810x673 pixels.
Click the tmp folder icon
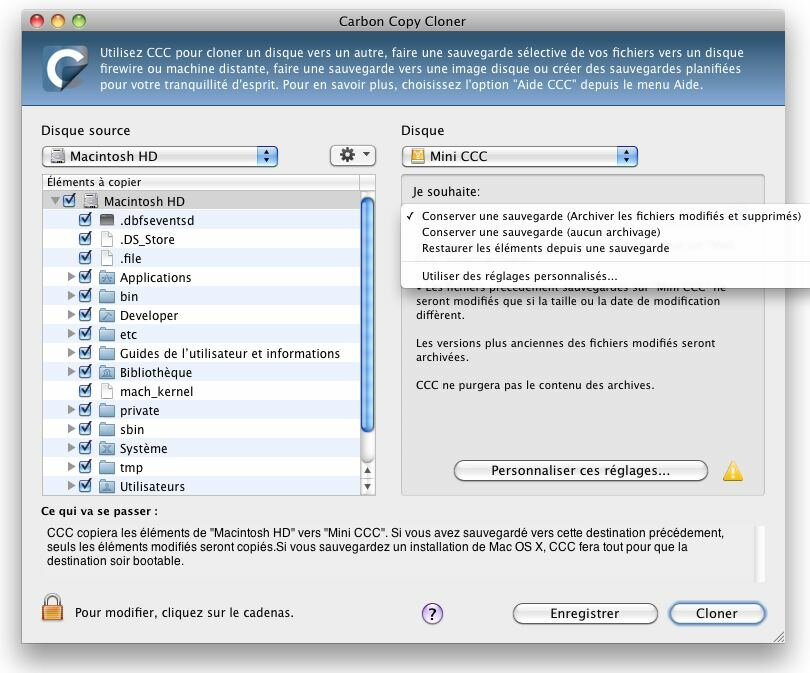pyautogui.click(x=106, y=467)
